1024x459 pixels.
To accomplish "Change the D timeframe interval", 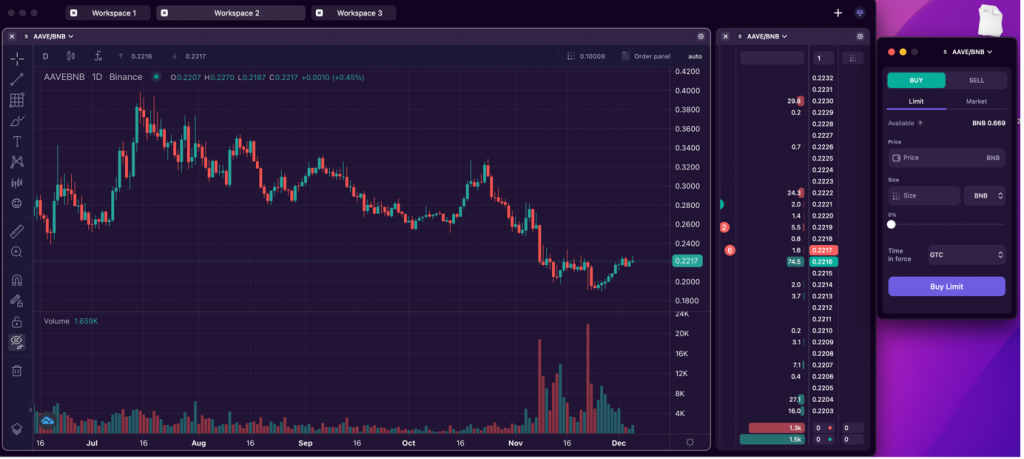I will point(46,56).
